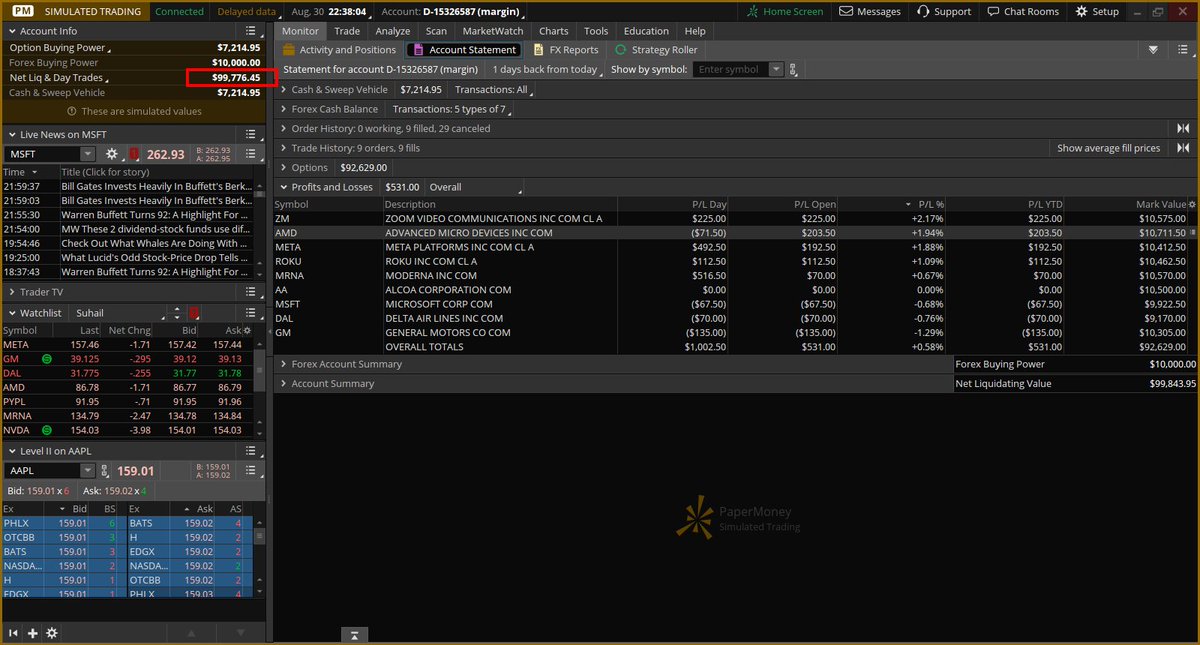Collapse the Watchlist gadget
Image resolution: width=1200 pixels, height=645 pixels.
pyautogui.click(x=12, y=313)
